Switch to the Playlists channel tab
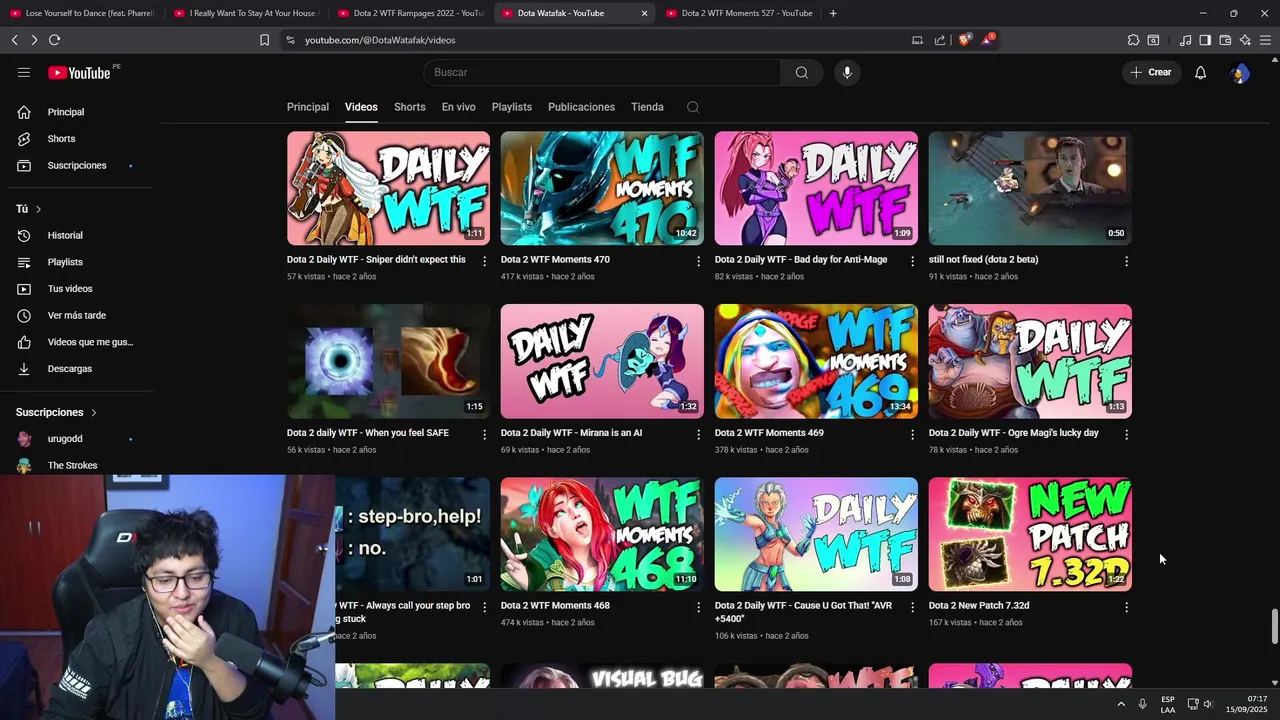Screen dimensions: 1280x720 (512, 107)
